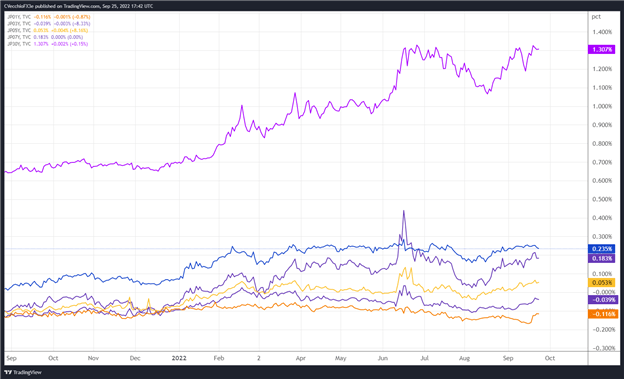Click the purple -0.039% price label

[603, 300]
